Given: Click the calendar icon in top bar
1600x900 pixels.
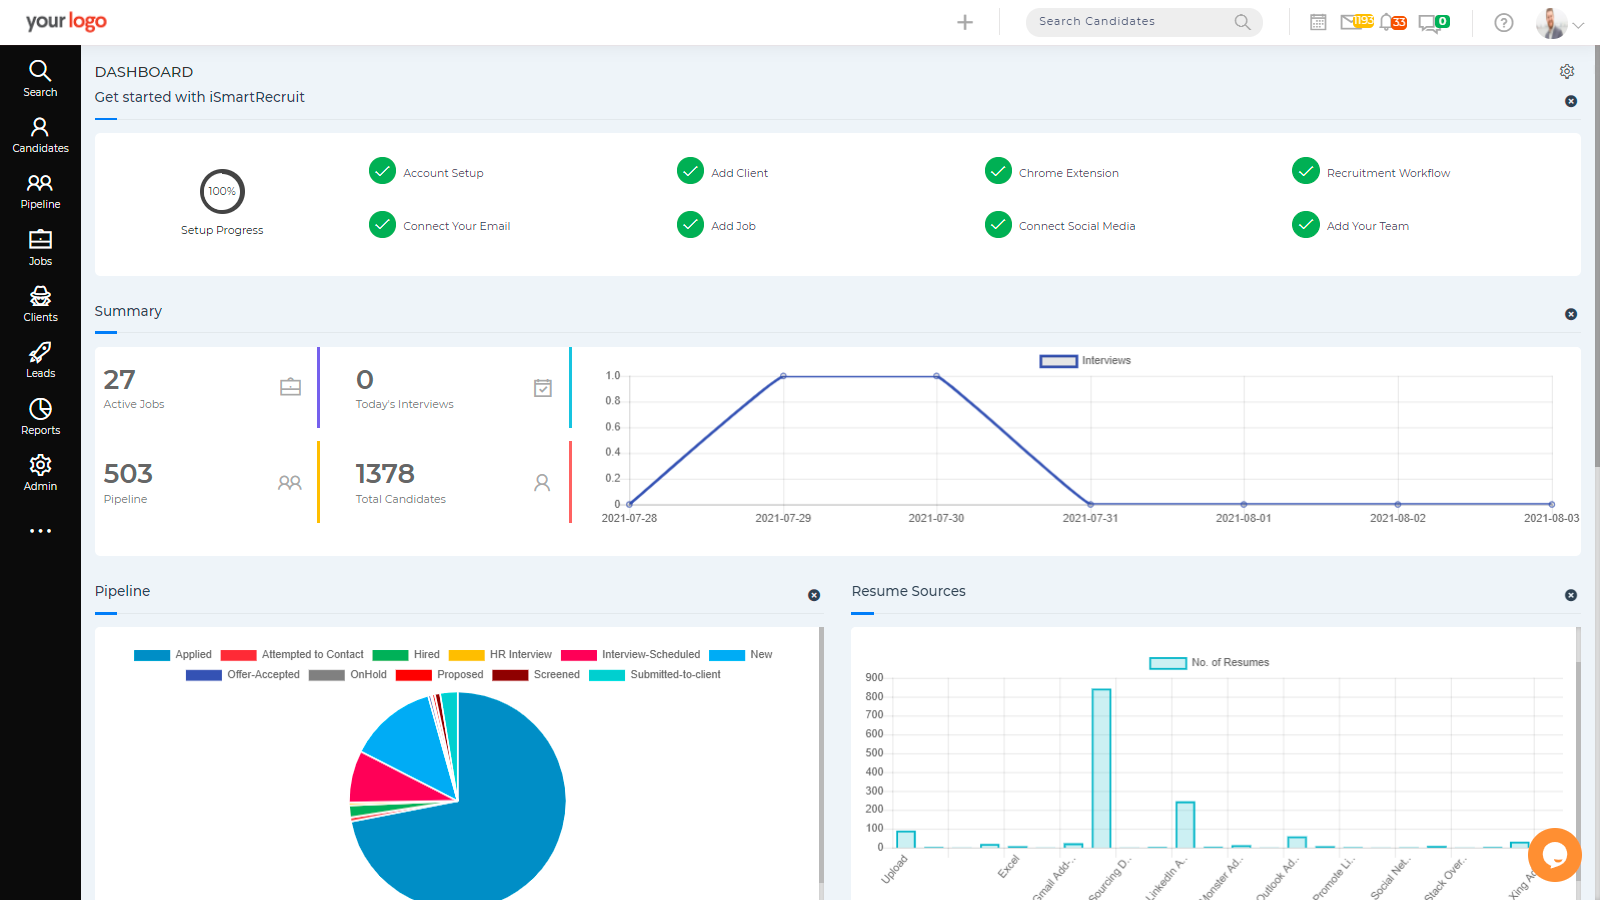Looking at the screenshot, I should (1318, 22).
